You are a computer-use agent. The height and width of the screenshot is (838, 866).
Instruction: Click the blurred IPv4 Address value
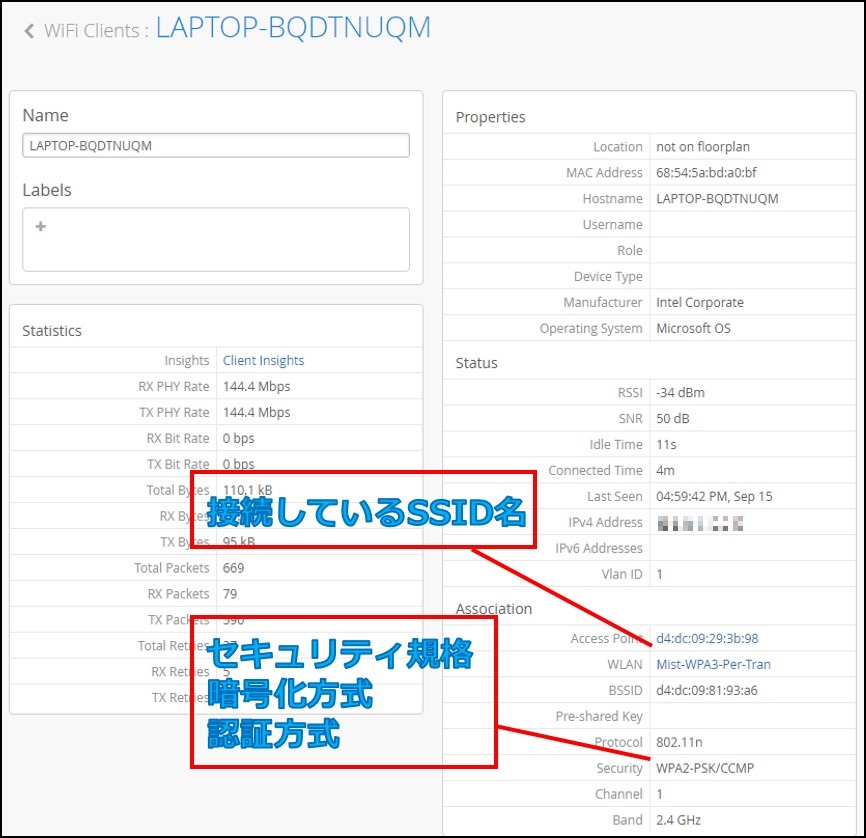700,523
